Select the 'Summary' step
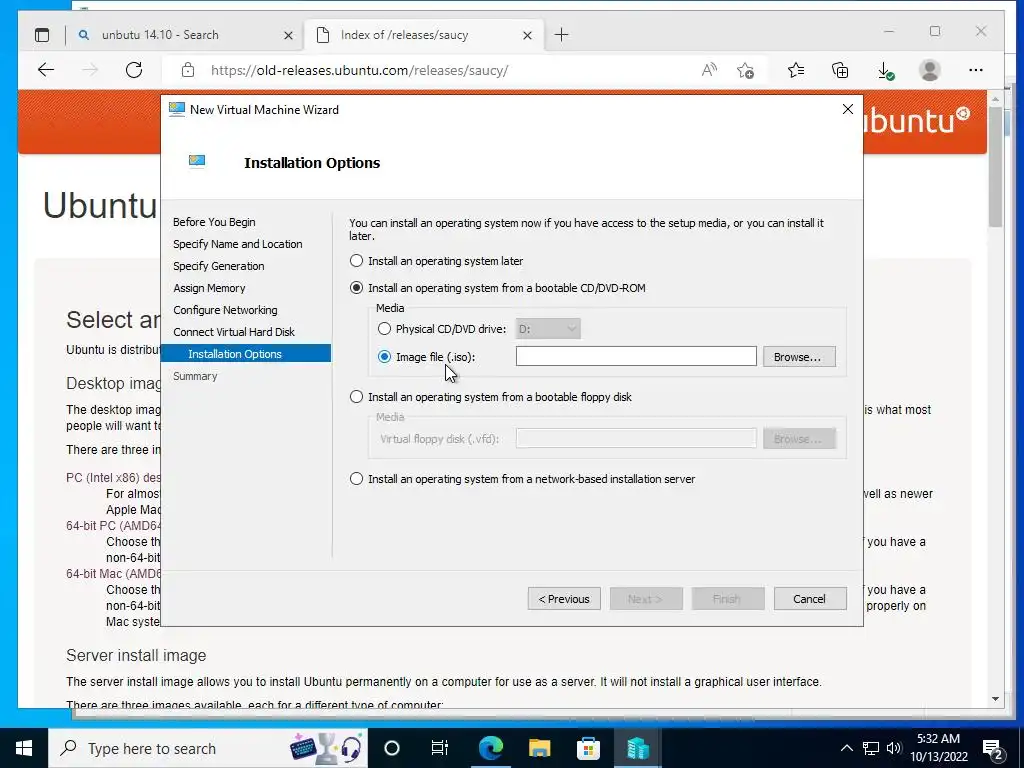The width and height of the screenshot is (1024, 768). 195,376
